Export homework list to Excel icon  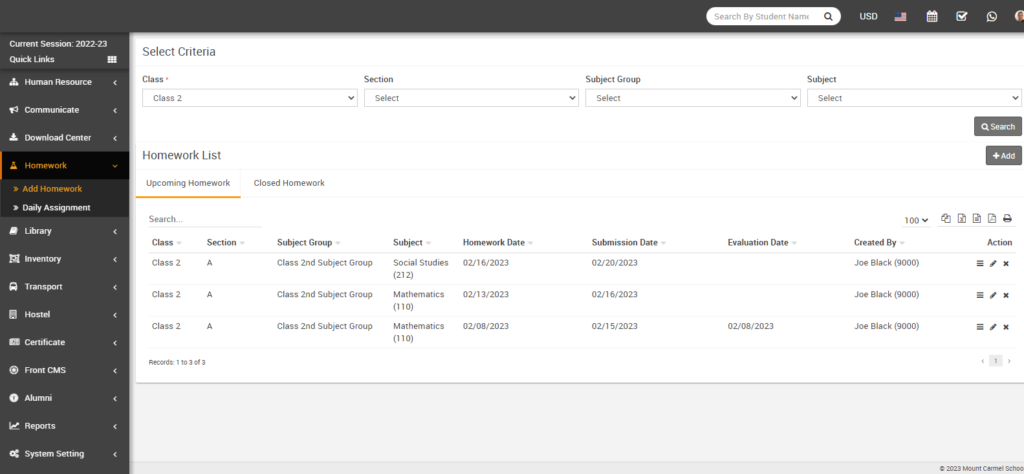[962, 219]
